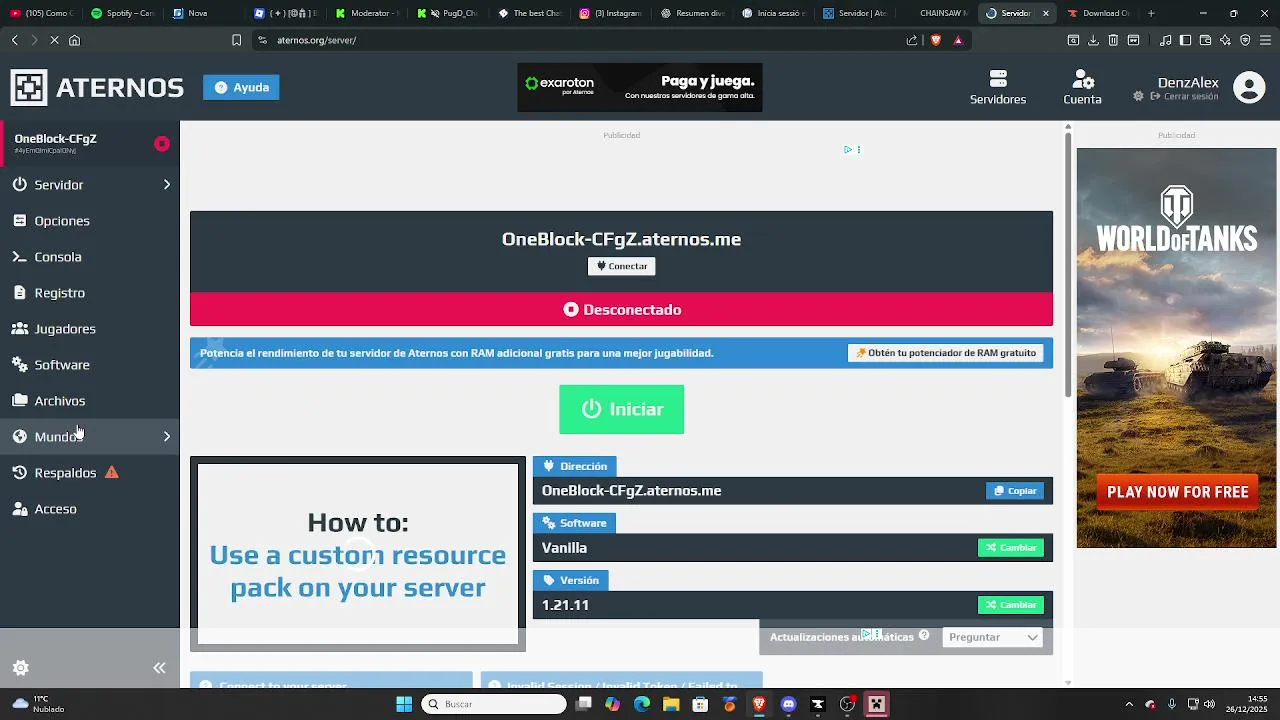Switch to the Instagram browser tab
Screen dimensions: 1280x720
(x=611, y=13)
